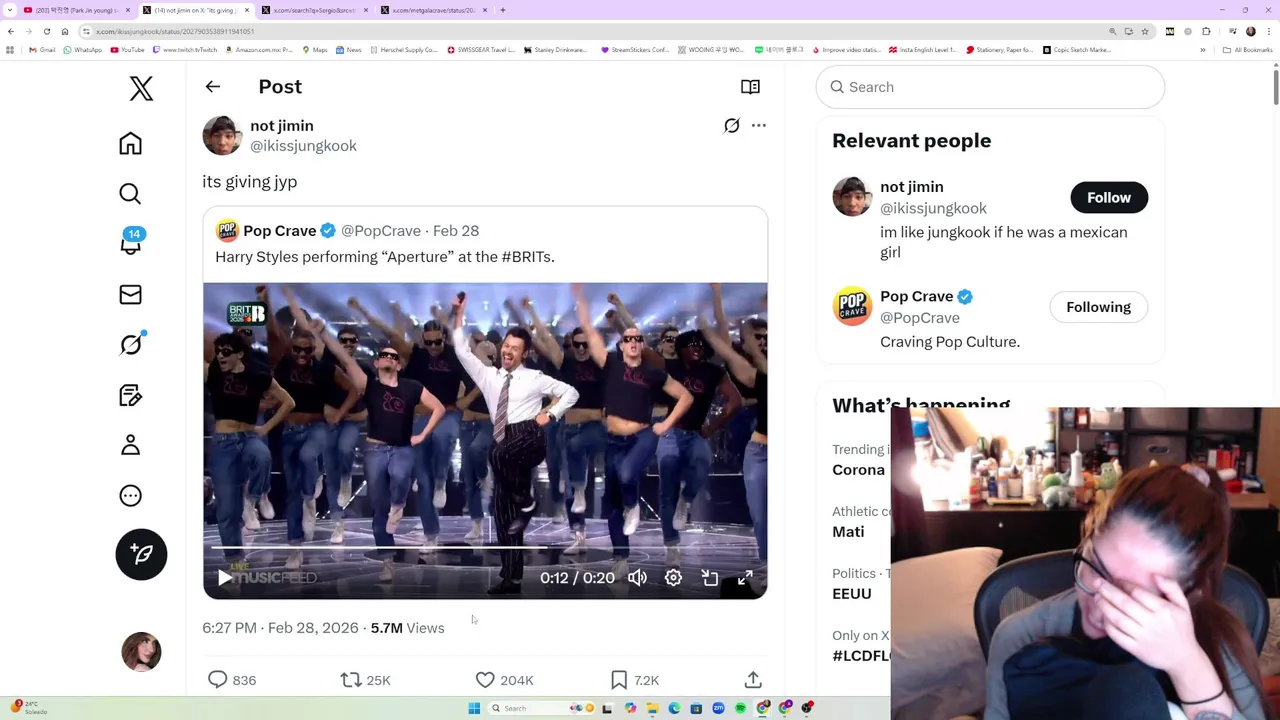
Task: Click the post timestamp 6:27 PM
Action: click(280, 628)
